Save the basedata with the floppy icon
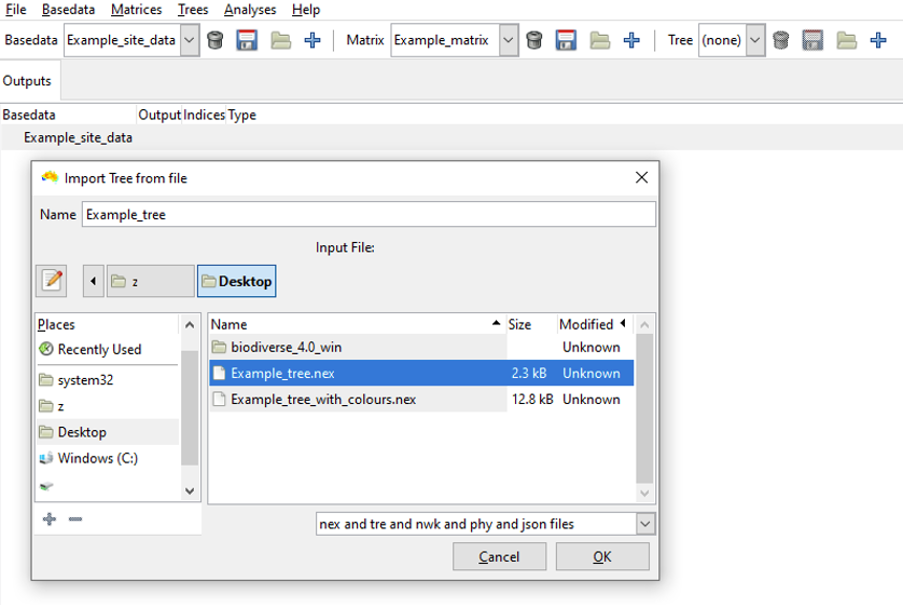The width and height of the screenshot is (904, 606). 247,40
